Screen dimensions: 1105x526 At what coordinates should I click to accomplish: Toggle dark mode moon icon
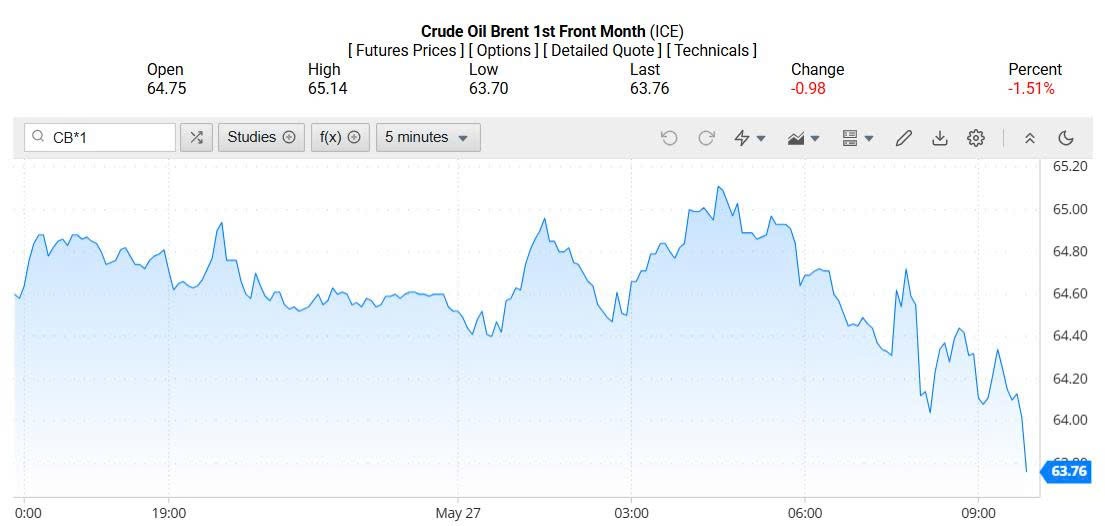click(1066, 138)
